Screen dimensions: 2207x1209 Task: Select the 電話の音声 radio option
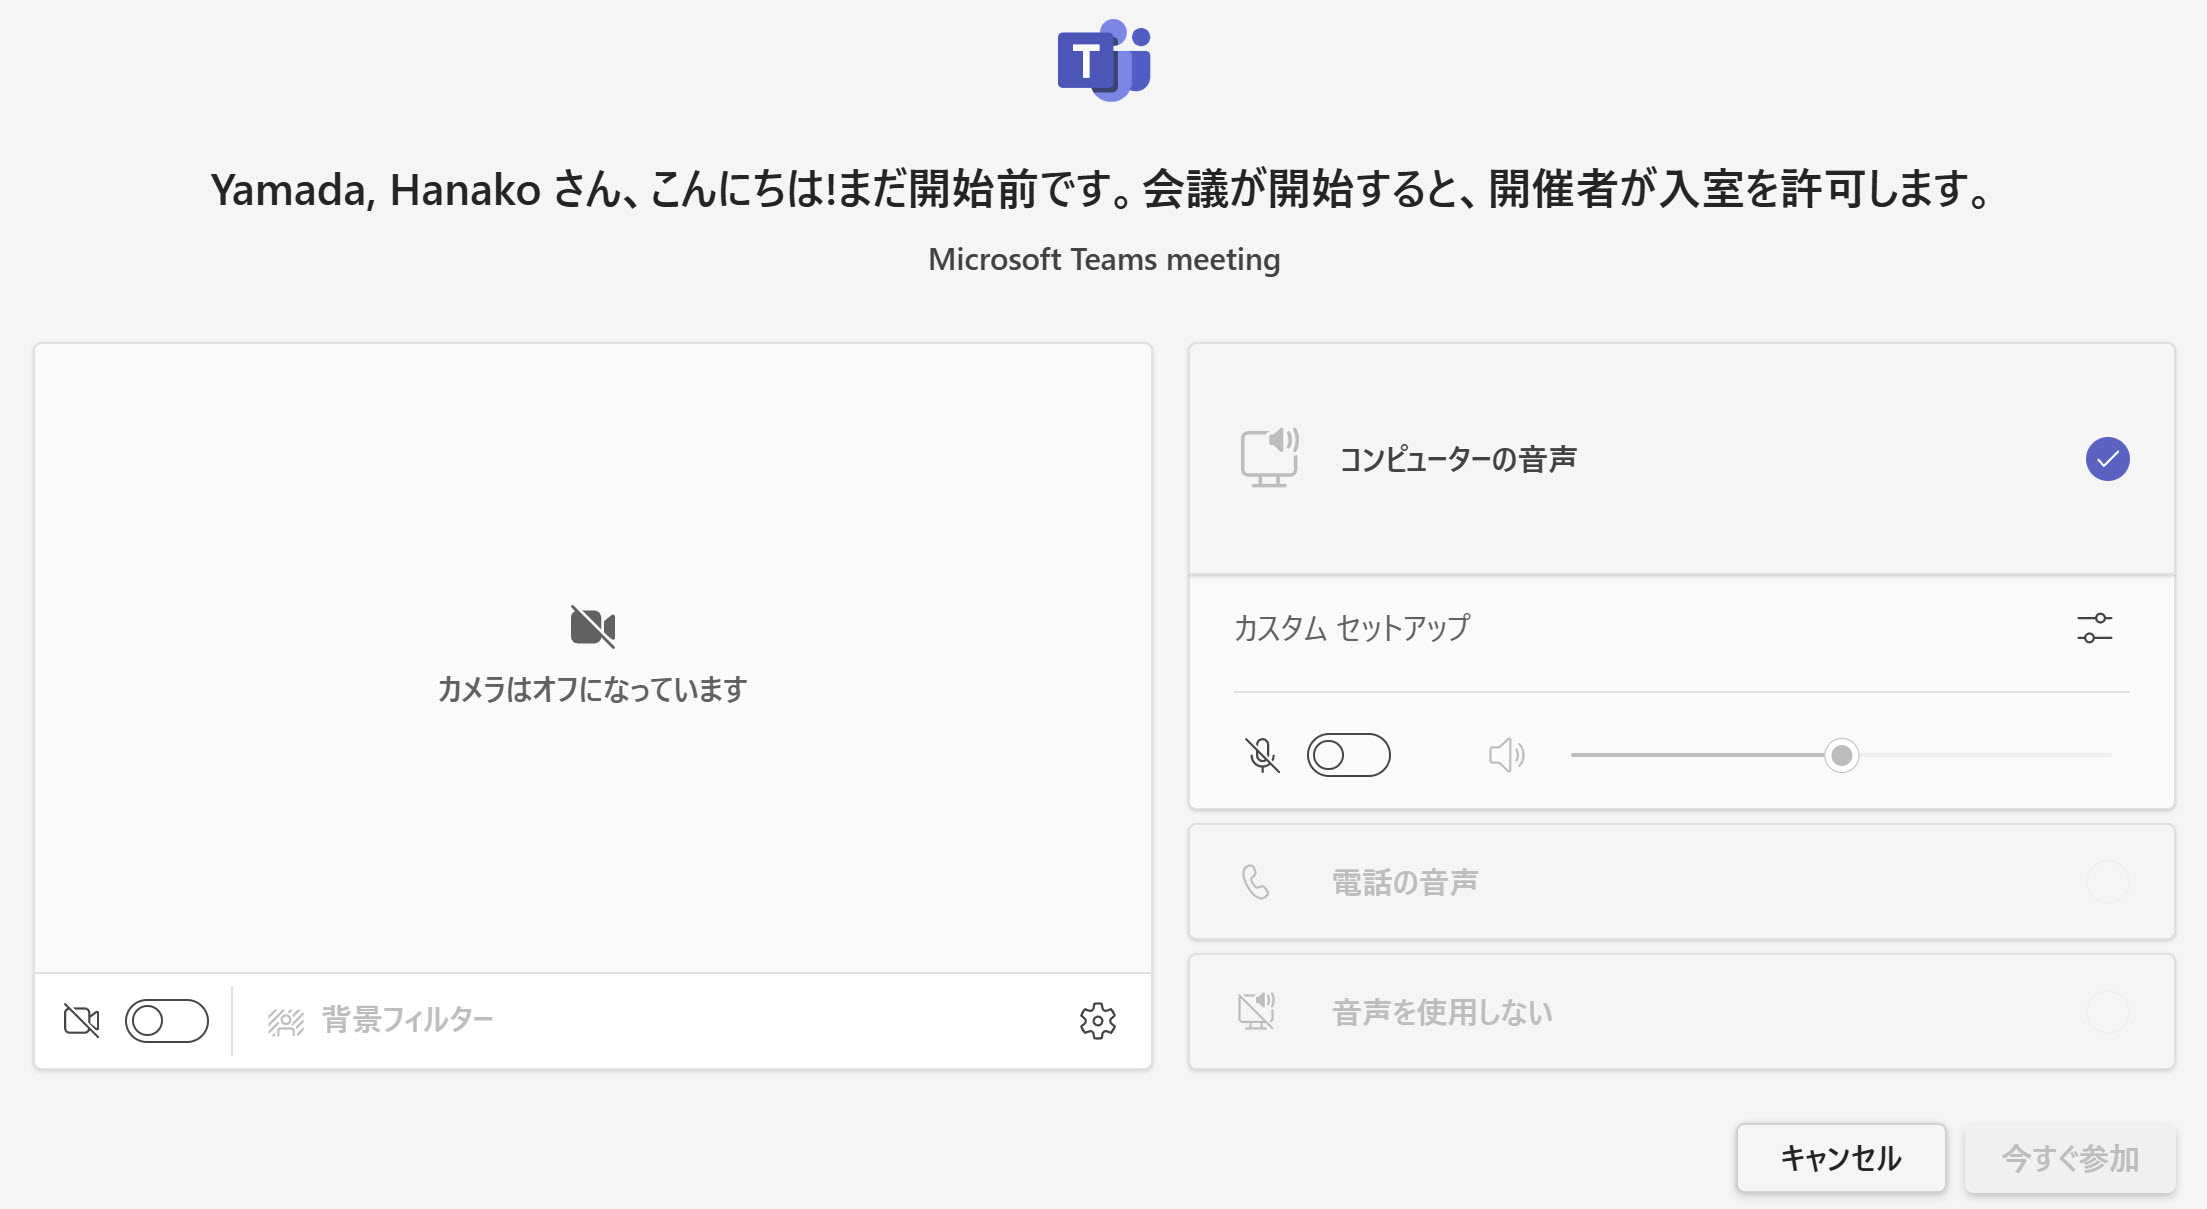(2107, 882)
